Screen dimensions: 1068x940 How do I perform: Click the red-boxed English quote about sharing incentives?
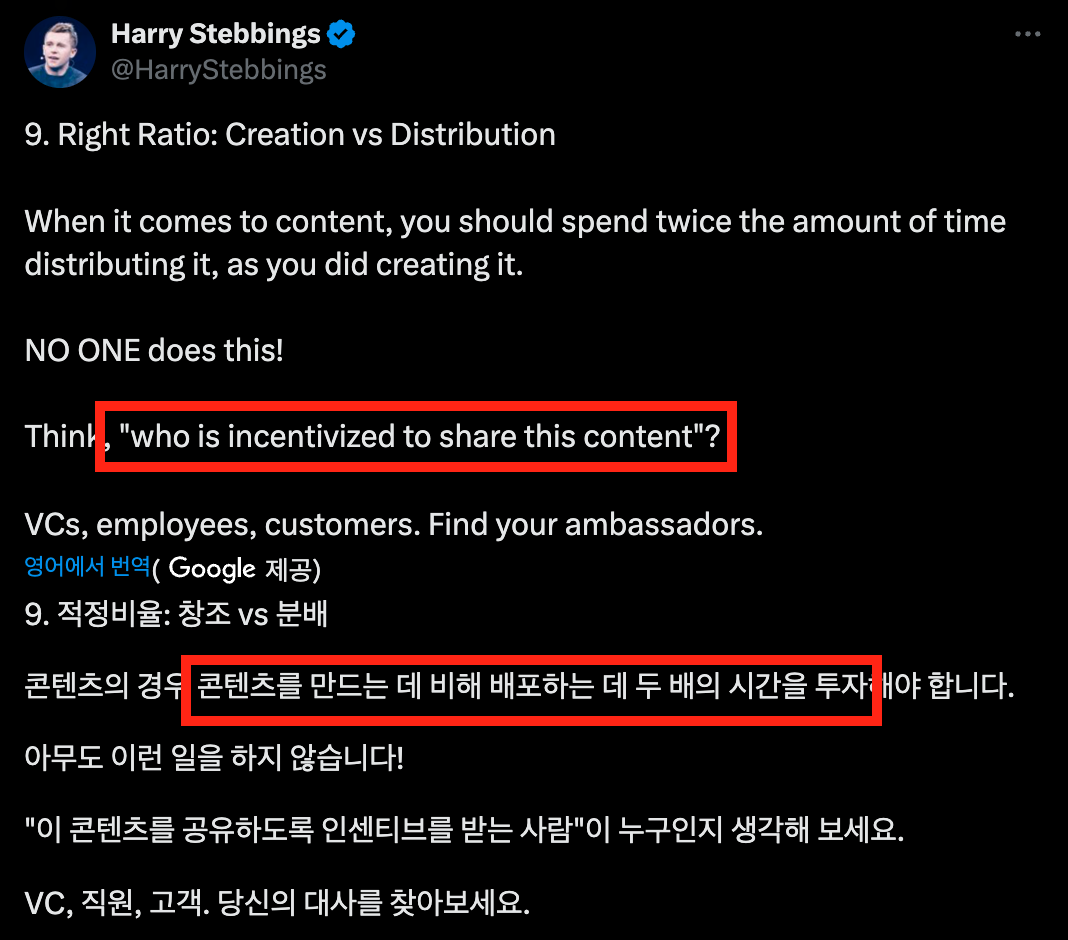(x=416, y=436)
